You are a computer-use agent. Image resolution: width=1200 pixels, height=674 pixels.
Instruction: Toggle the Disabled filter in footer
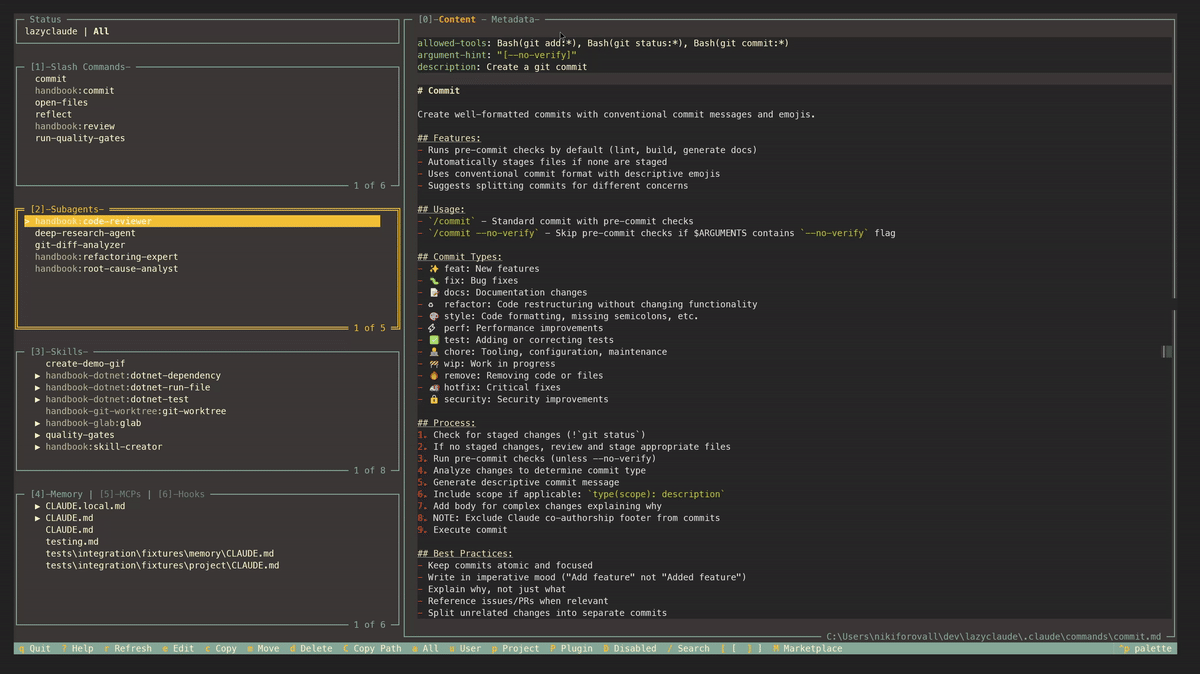click(x=630, y=648)
